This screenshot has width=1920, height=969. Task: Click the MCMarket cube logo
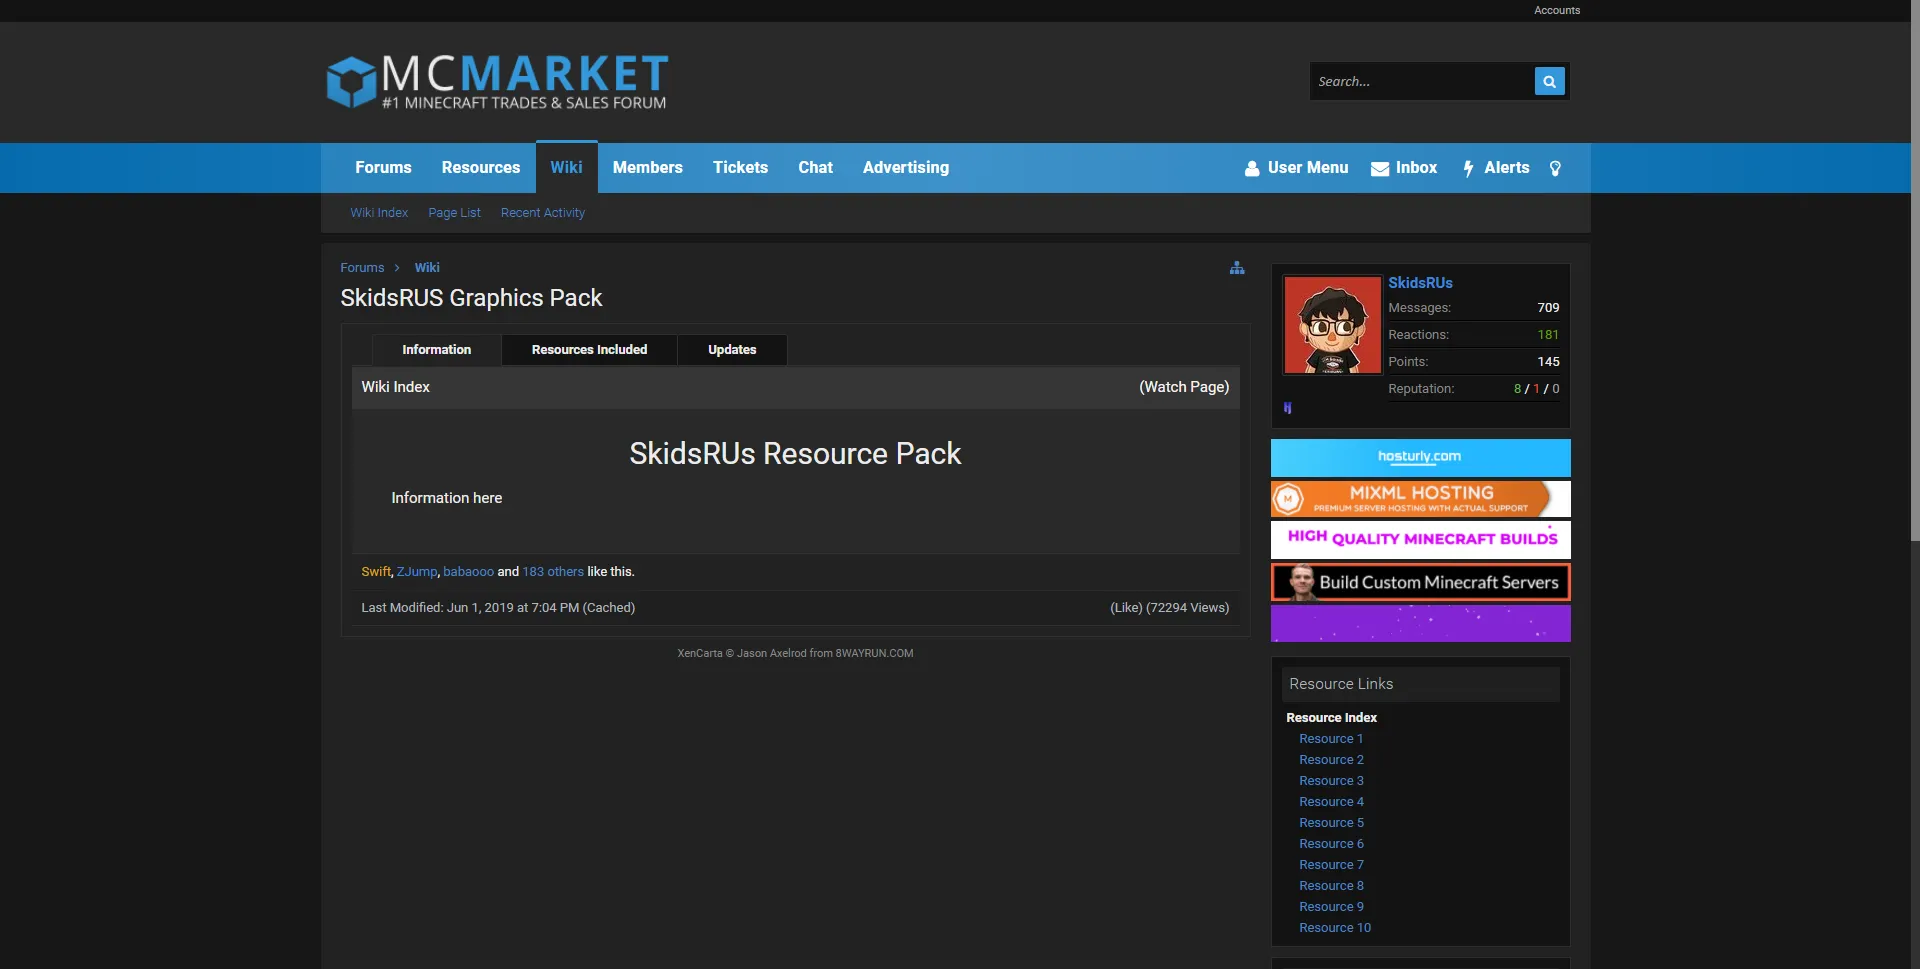pyautogui.click(x=351, y=82)
